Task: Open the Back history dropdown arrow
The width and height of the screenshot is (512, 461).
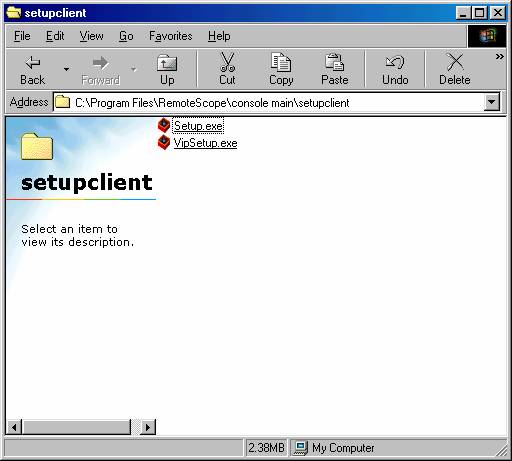Action: click(x=66, y=69)
